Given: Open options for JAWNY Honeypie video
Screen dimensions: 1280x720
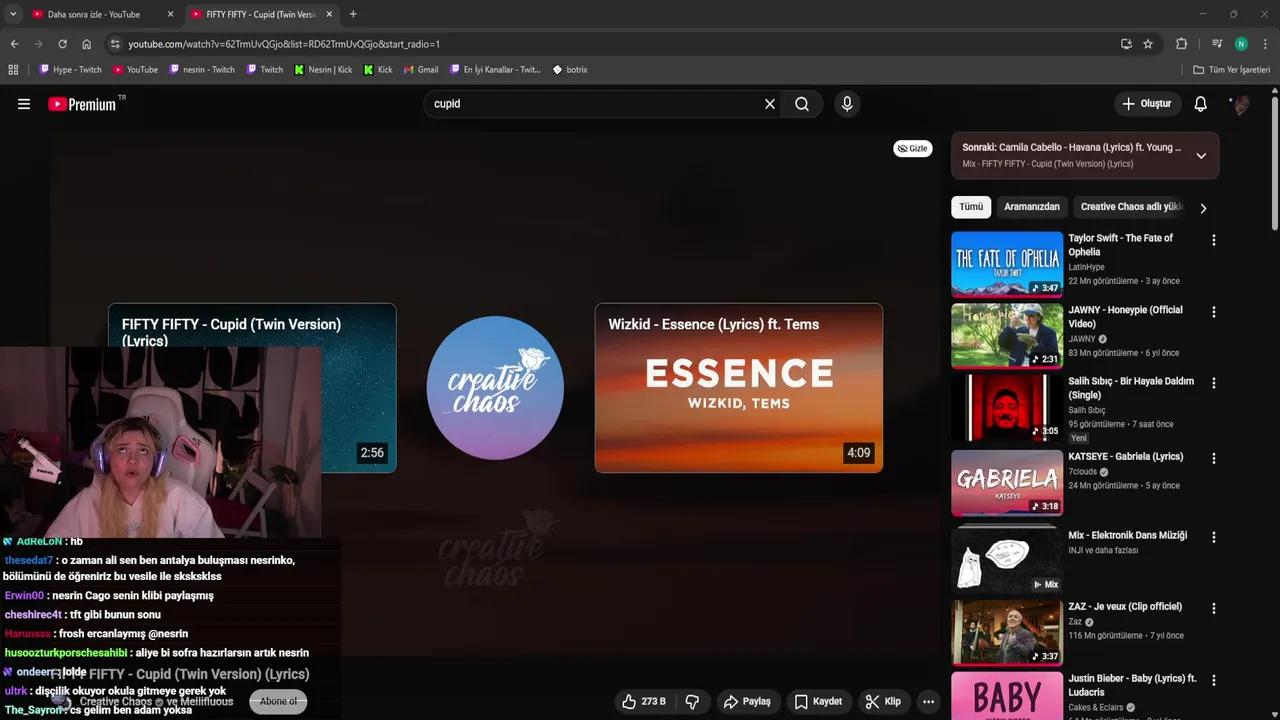Looking at the screenshot, I should pos(1214,312).
